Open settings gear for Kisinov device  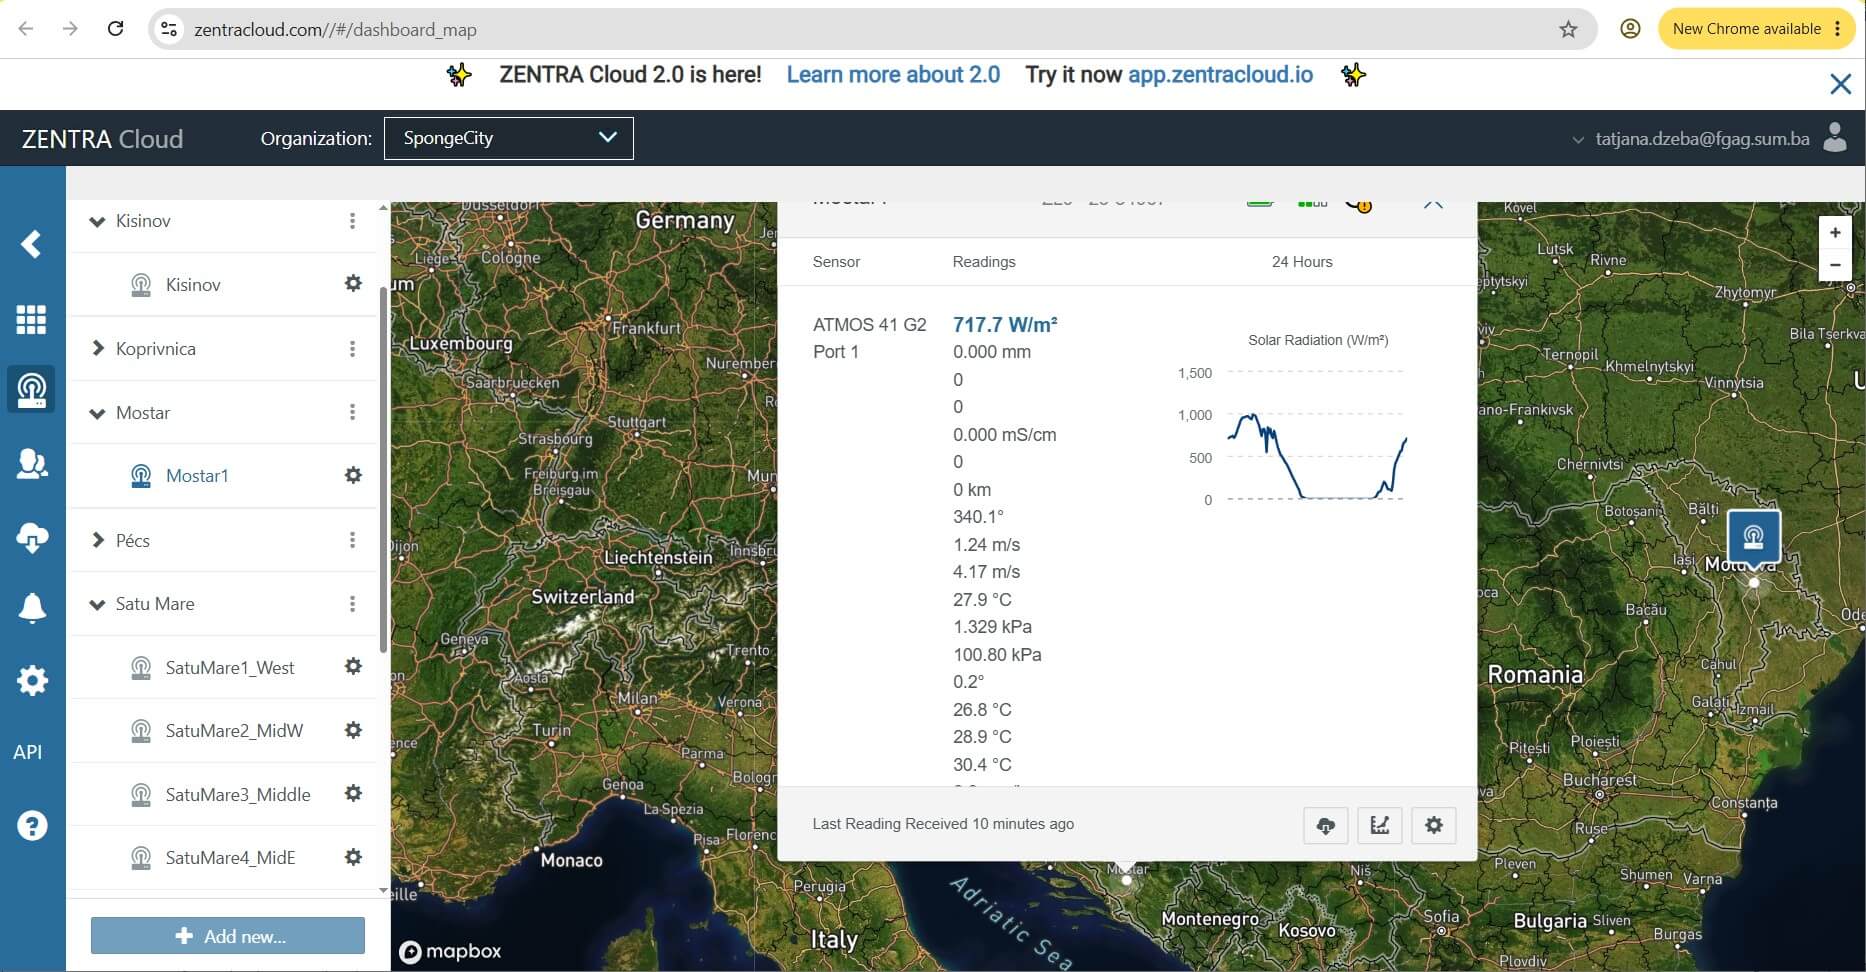click(x=353, y=283)
